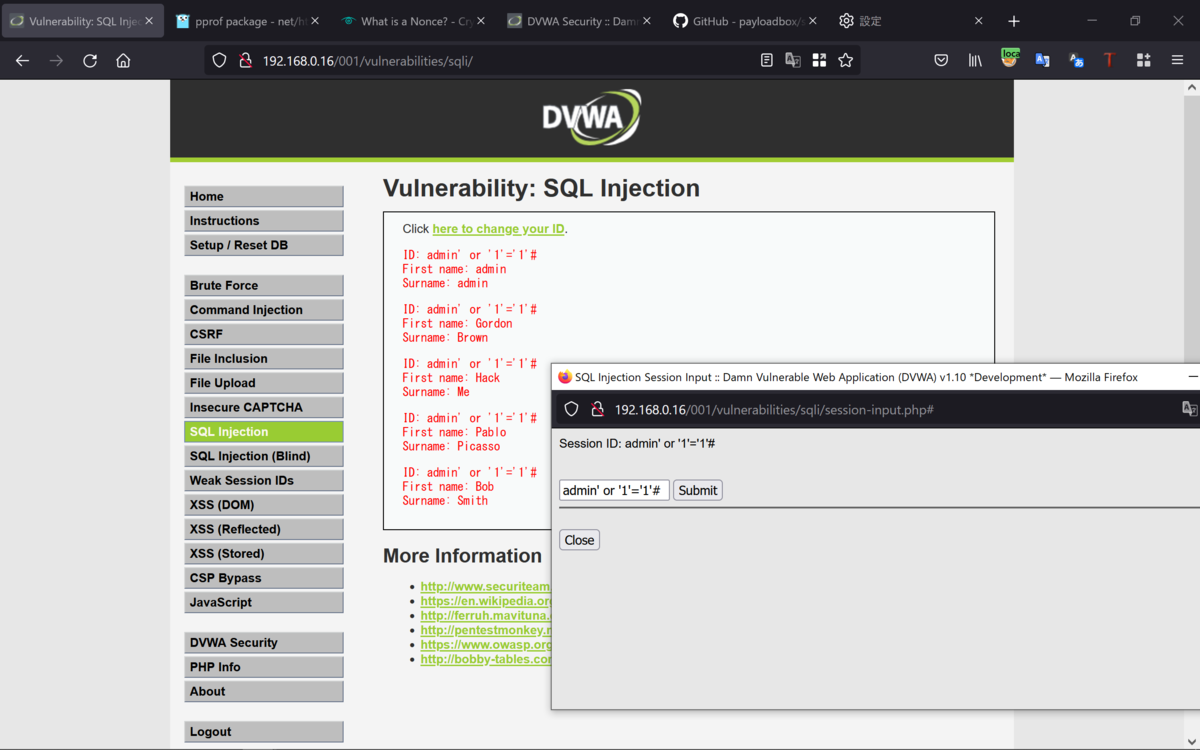Click the translate page icon in address bar

[793, 60]
